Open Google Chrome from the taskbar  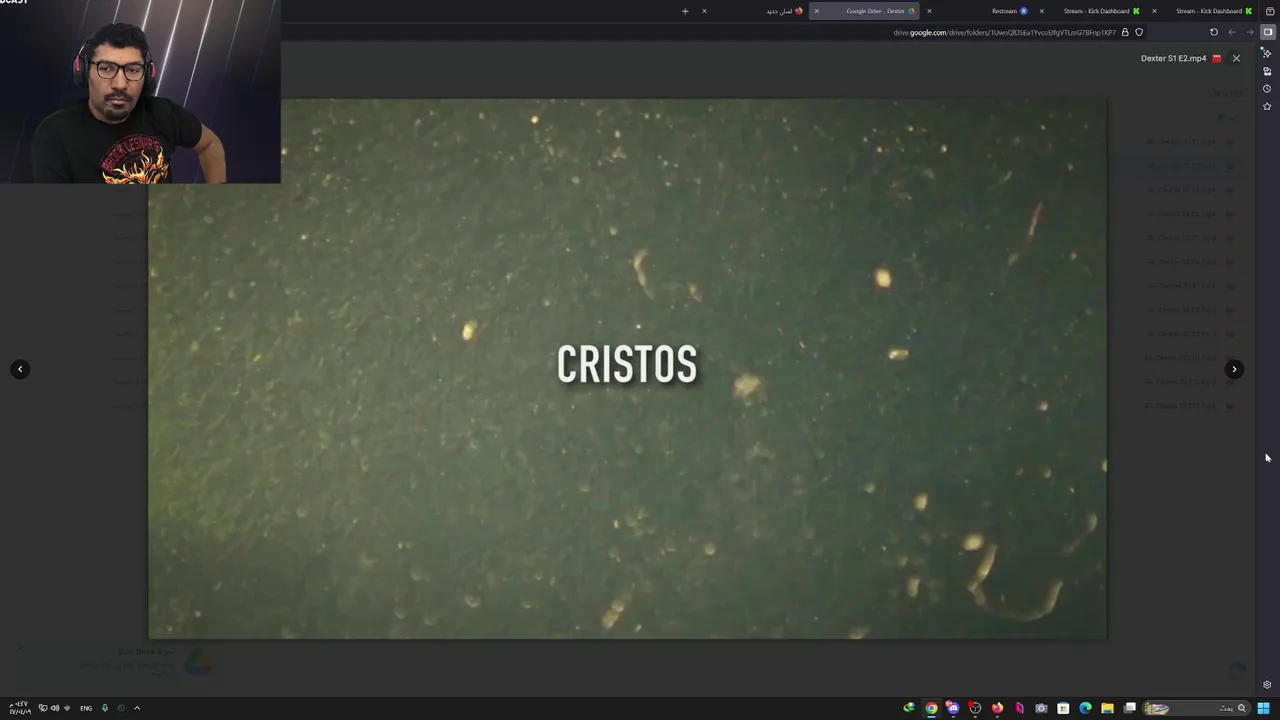pyautogui.click(x=931, y=708)
